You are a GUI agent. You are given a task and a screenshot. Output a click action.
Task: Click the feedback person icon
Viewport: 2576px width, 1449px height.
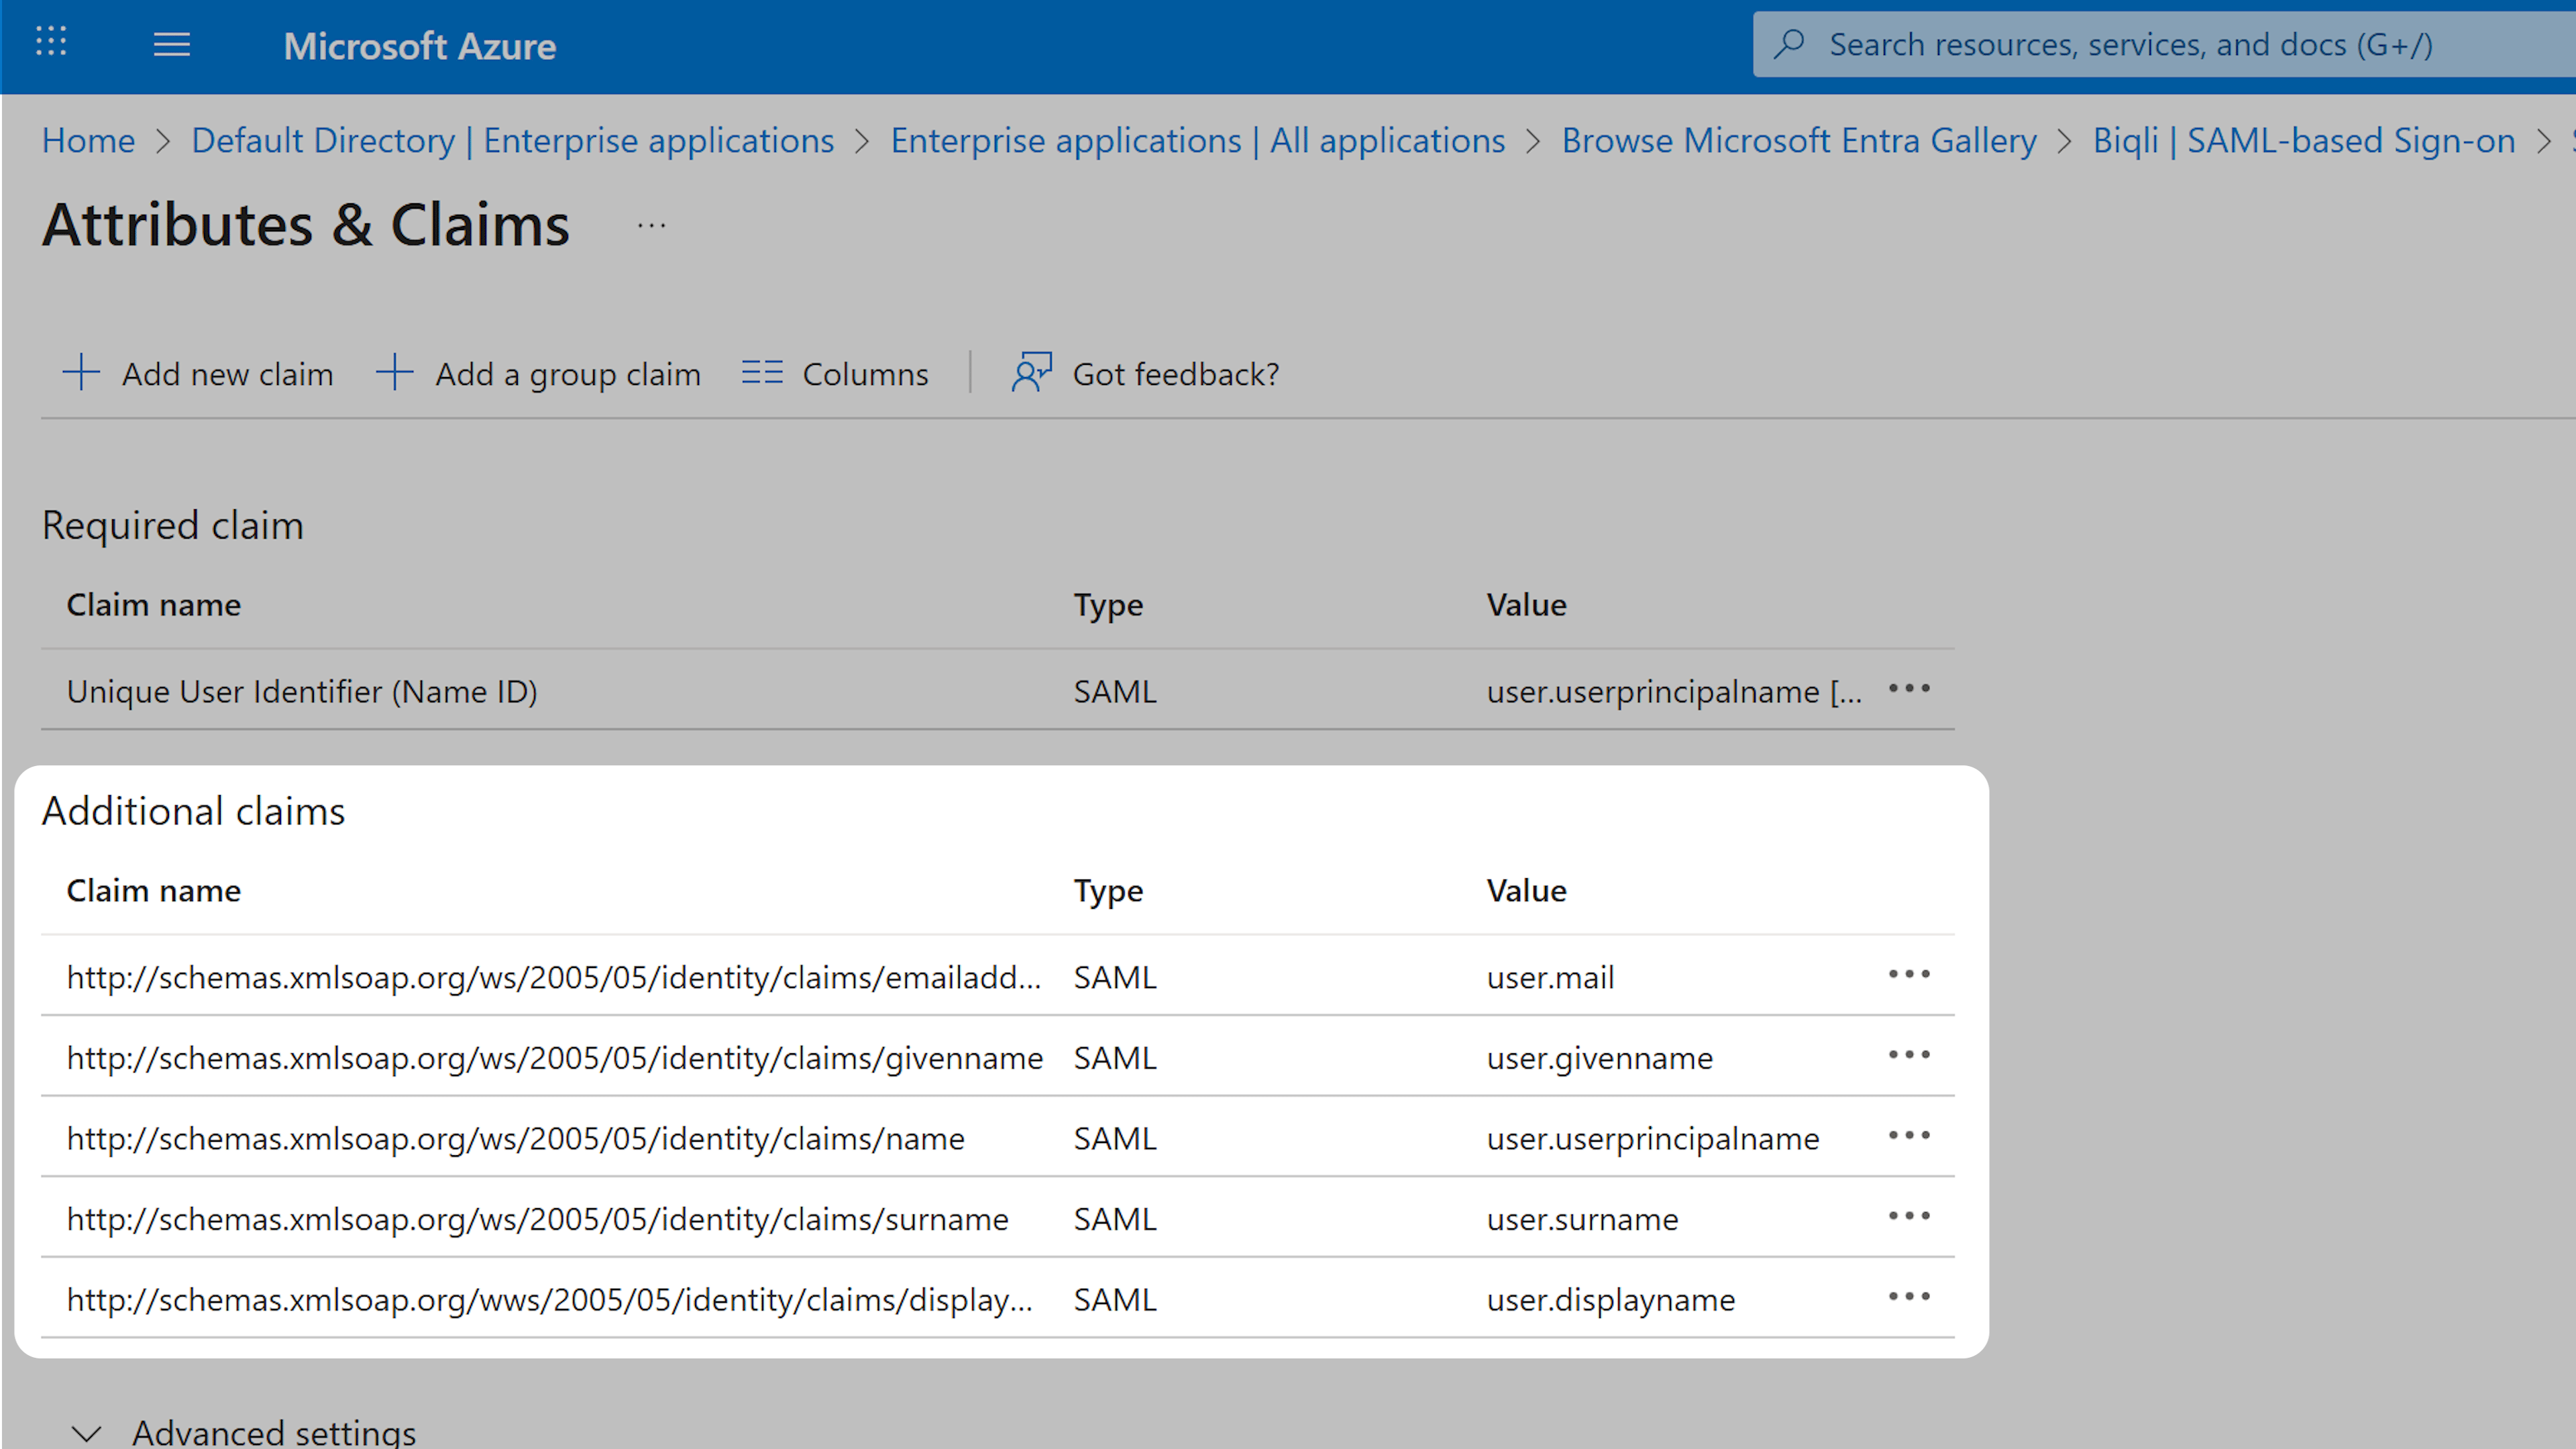pos(1031,372)
